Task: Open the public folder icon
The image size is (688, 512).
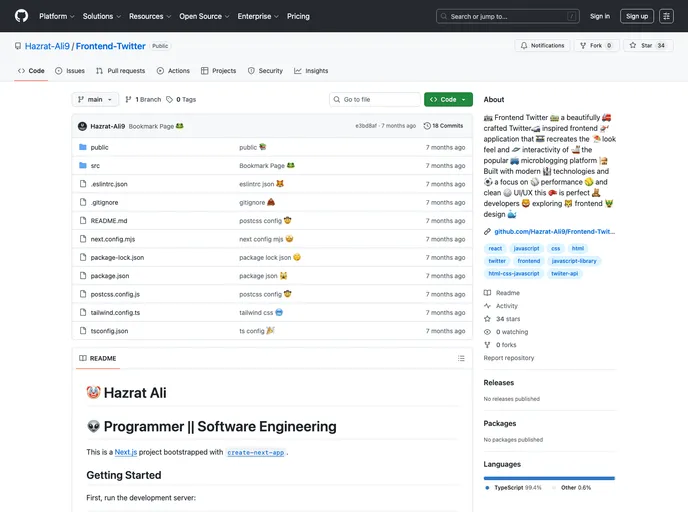Action: pyautogui.click(x=82, y=147)
